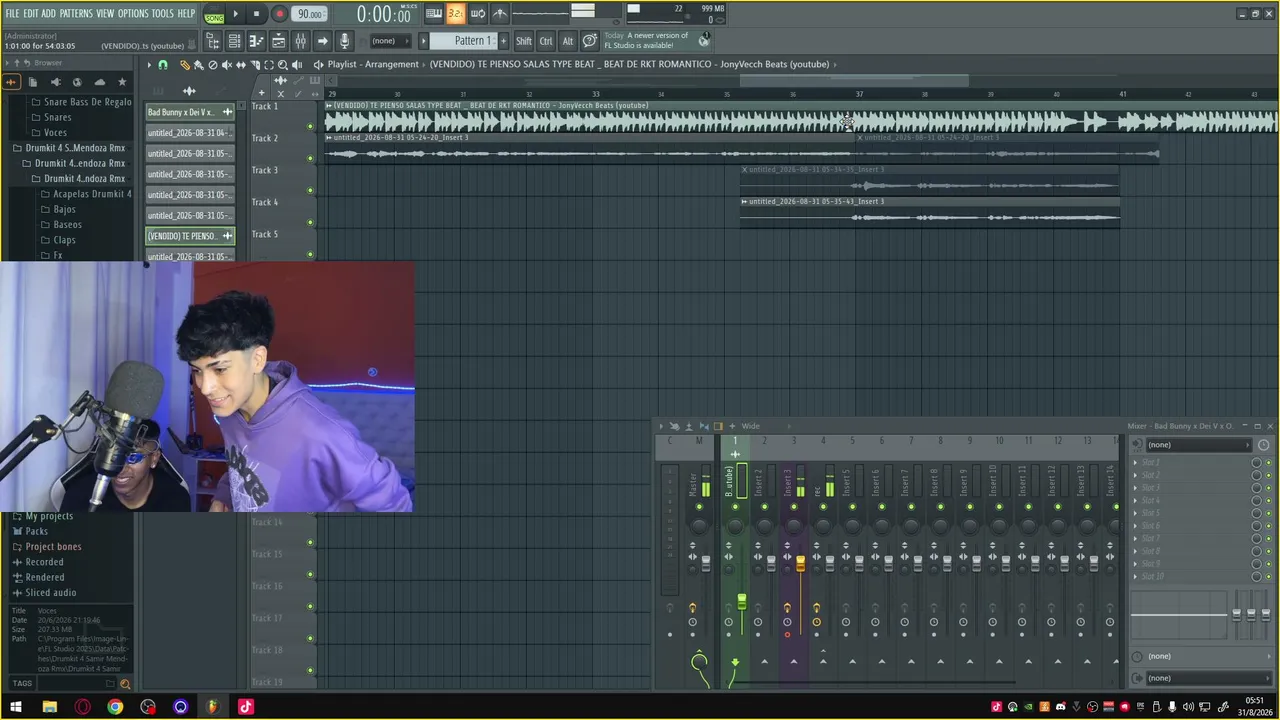This screenshot has height=720, width=1280.
Task: Mute Track 4 in the playlist
Action: tap(310, 222)
